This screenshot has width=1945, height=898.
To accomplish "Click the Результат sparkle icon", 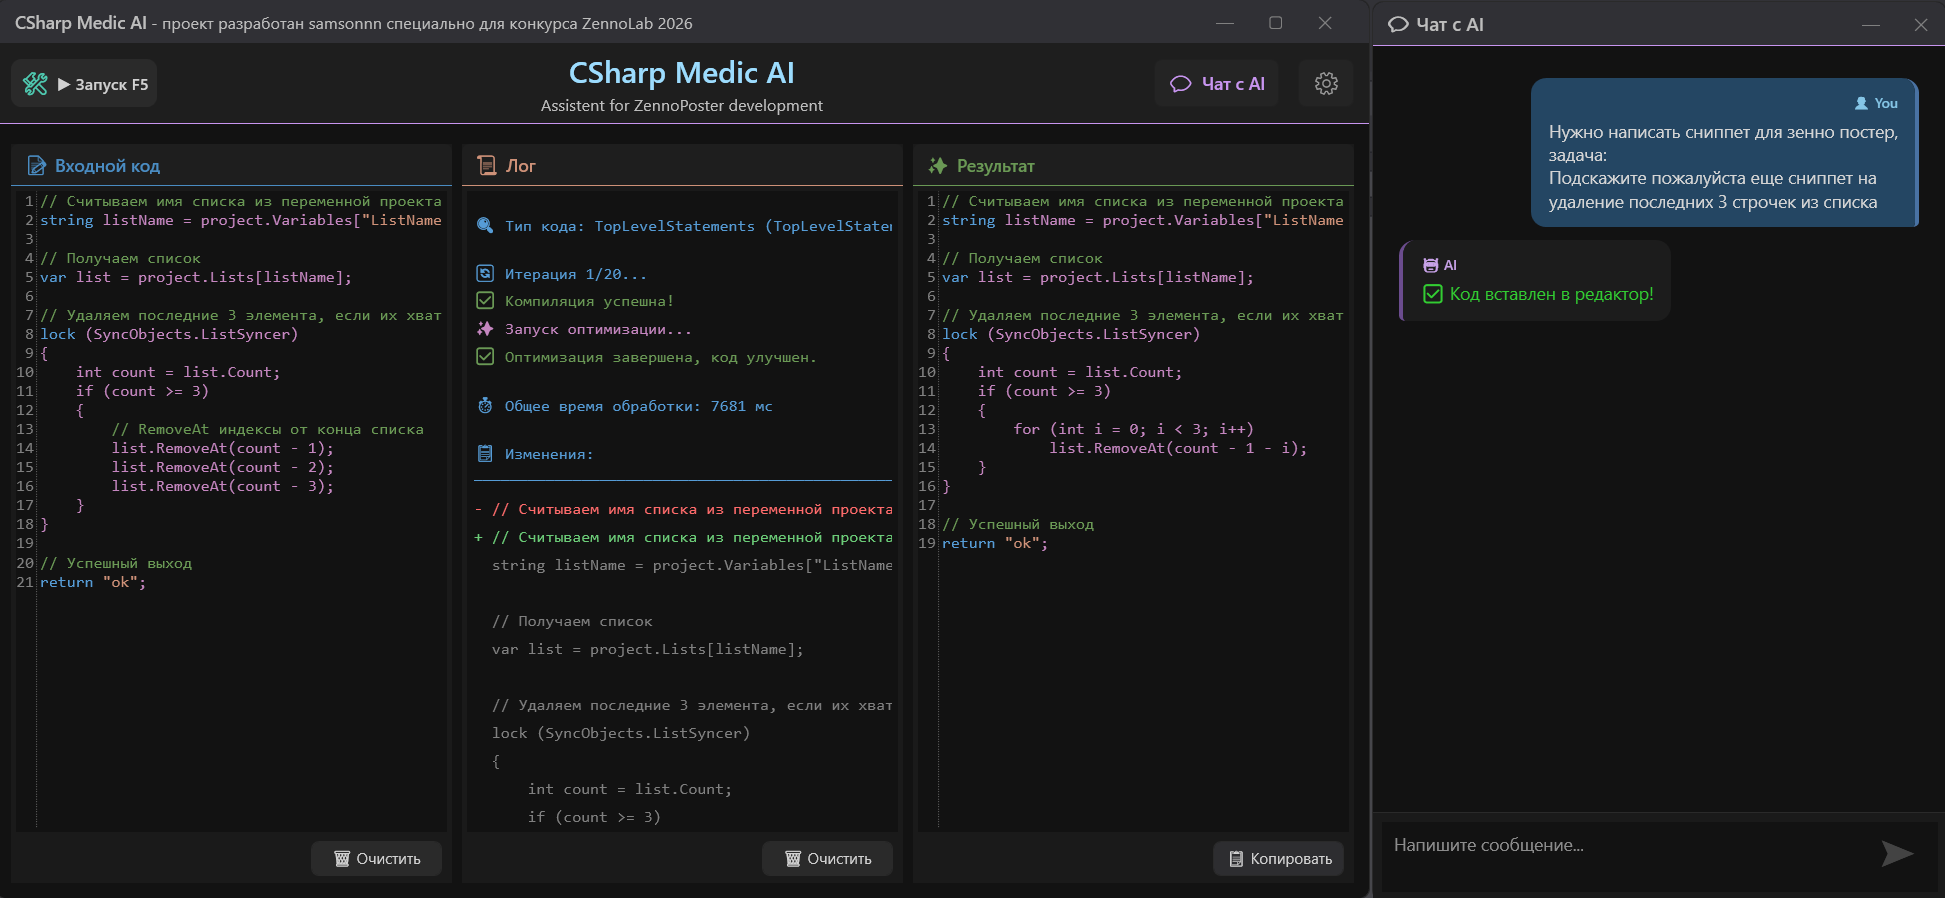I will click(x=937, y=166).
